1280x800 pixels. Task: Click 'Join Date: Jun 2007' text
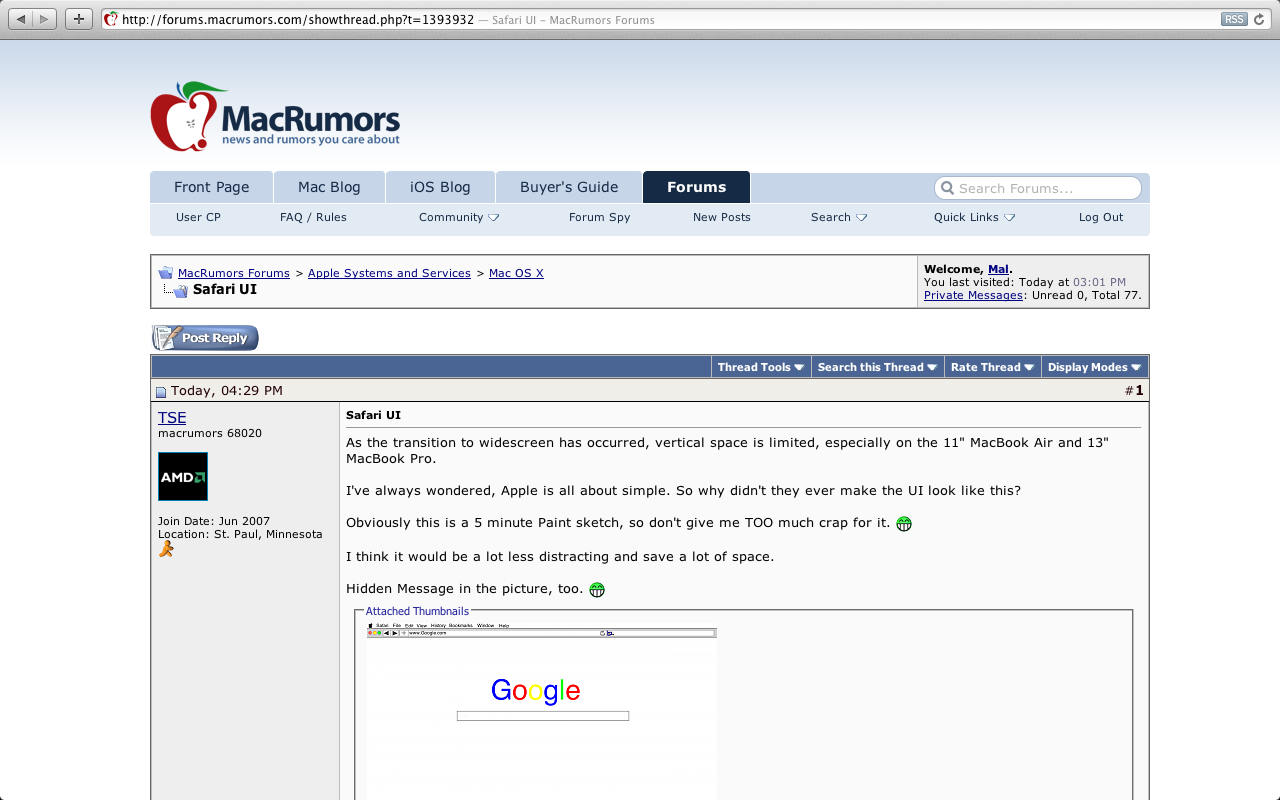[x=214, y=521]
